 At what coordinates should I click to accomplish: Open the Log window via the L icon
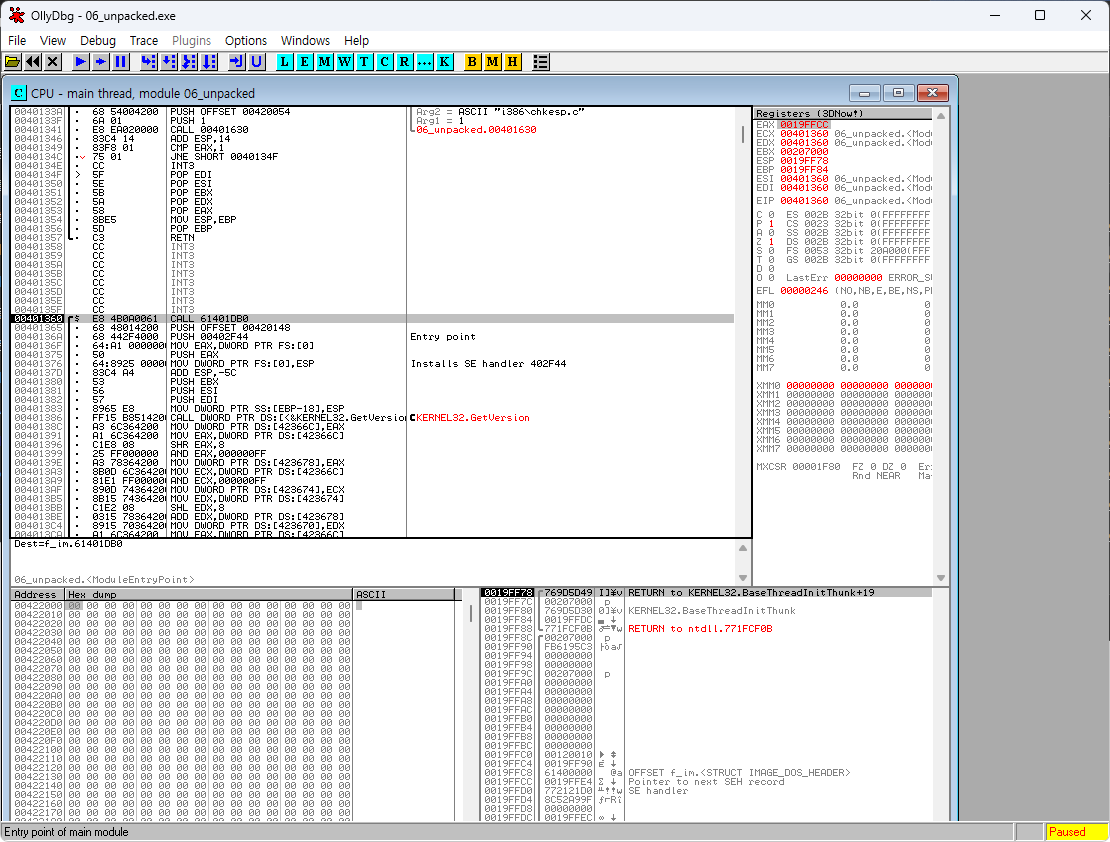(x=284, y=62)
